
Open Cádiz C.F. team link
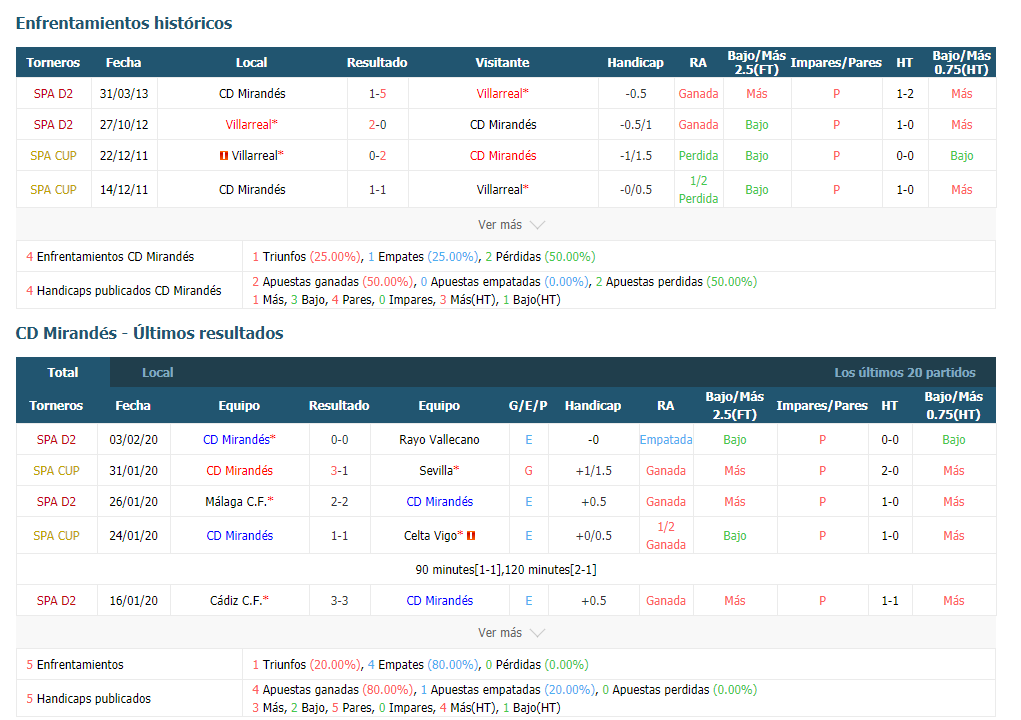[239, 601]
